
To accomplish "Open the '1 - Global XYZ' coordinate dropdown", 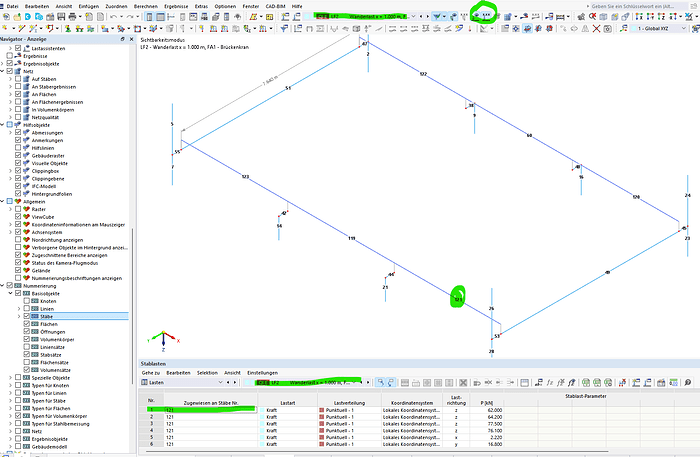I will (658, 29).
